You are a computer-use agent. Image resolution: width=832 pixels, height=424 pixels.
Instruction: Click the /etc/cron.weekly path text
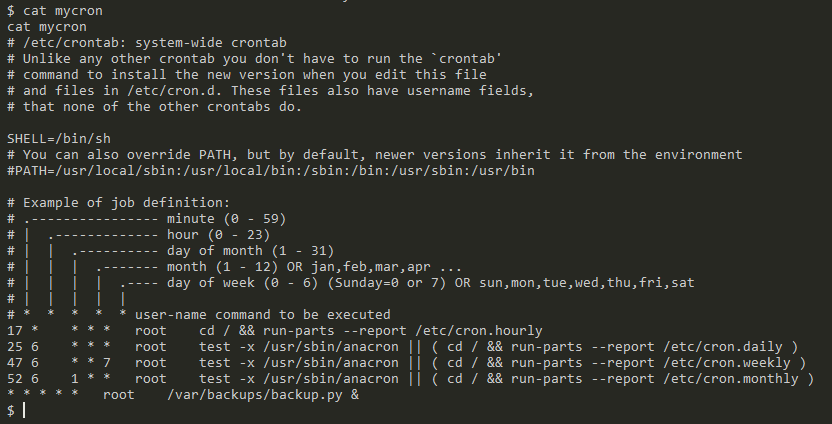pos(726,363)
